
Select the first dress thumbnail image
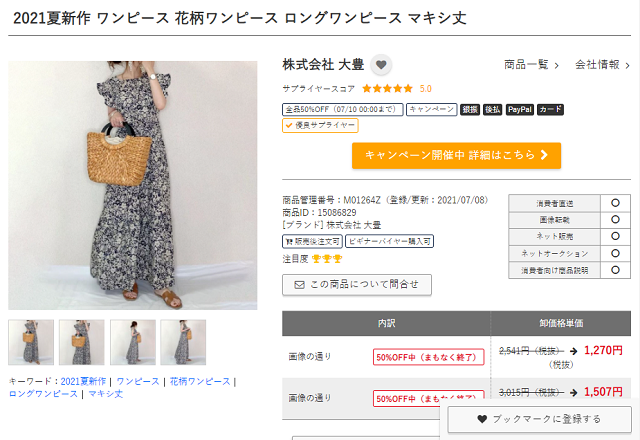coord(31,342)
